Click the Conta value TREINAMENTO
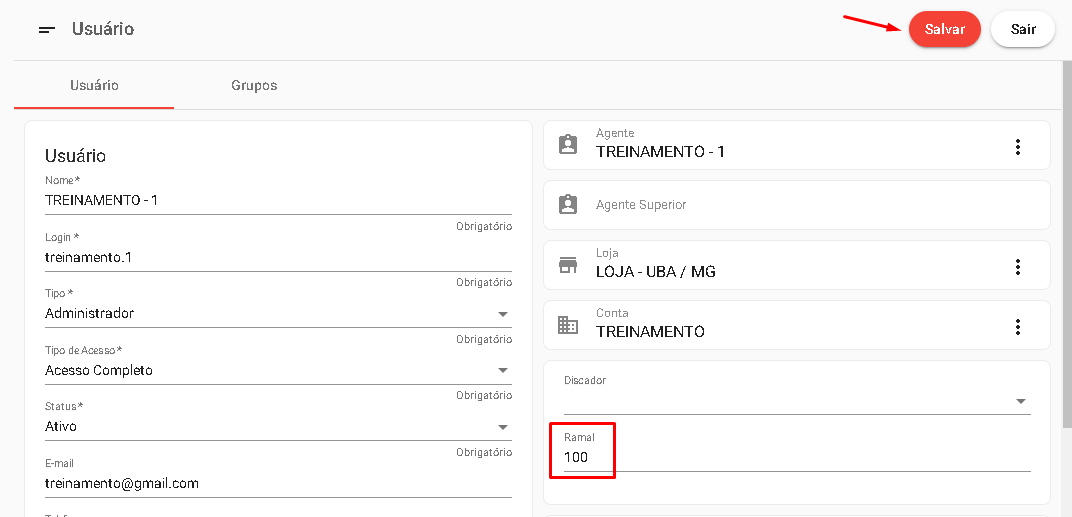 coord(650,332)
